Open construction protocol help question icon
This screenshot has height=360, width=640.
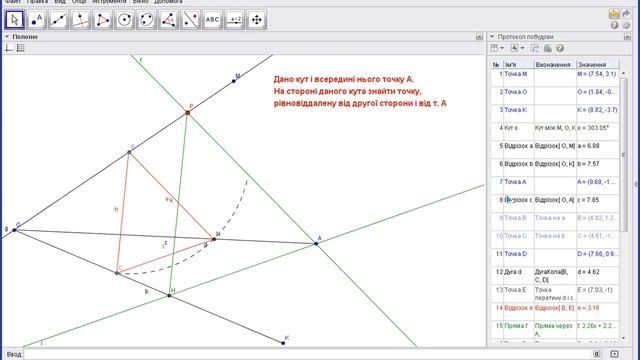pos(560,48)
